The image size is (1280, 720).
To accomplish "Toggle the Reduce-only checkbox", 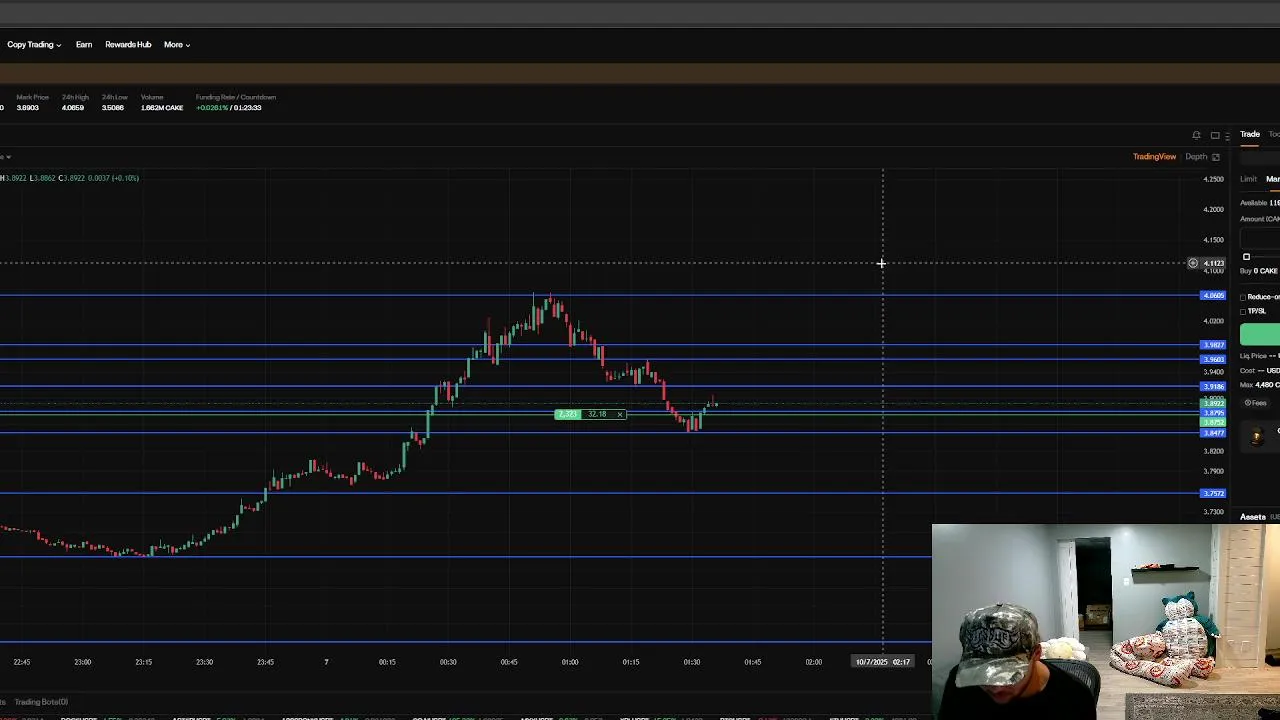I will point(1243,297).
